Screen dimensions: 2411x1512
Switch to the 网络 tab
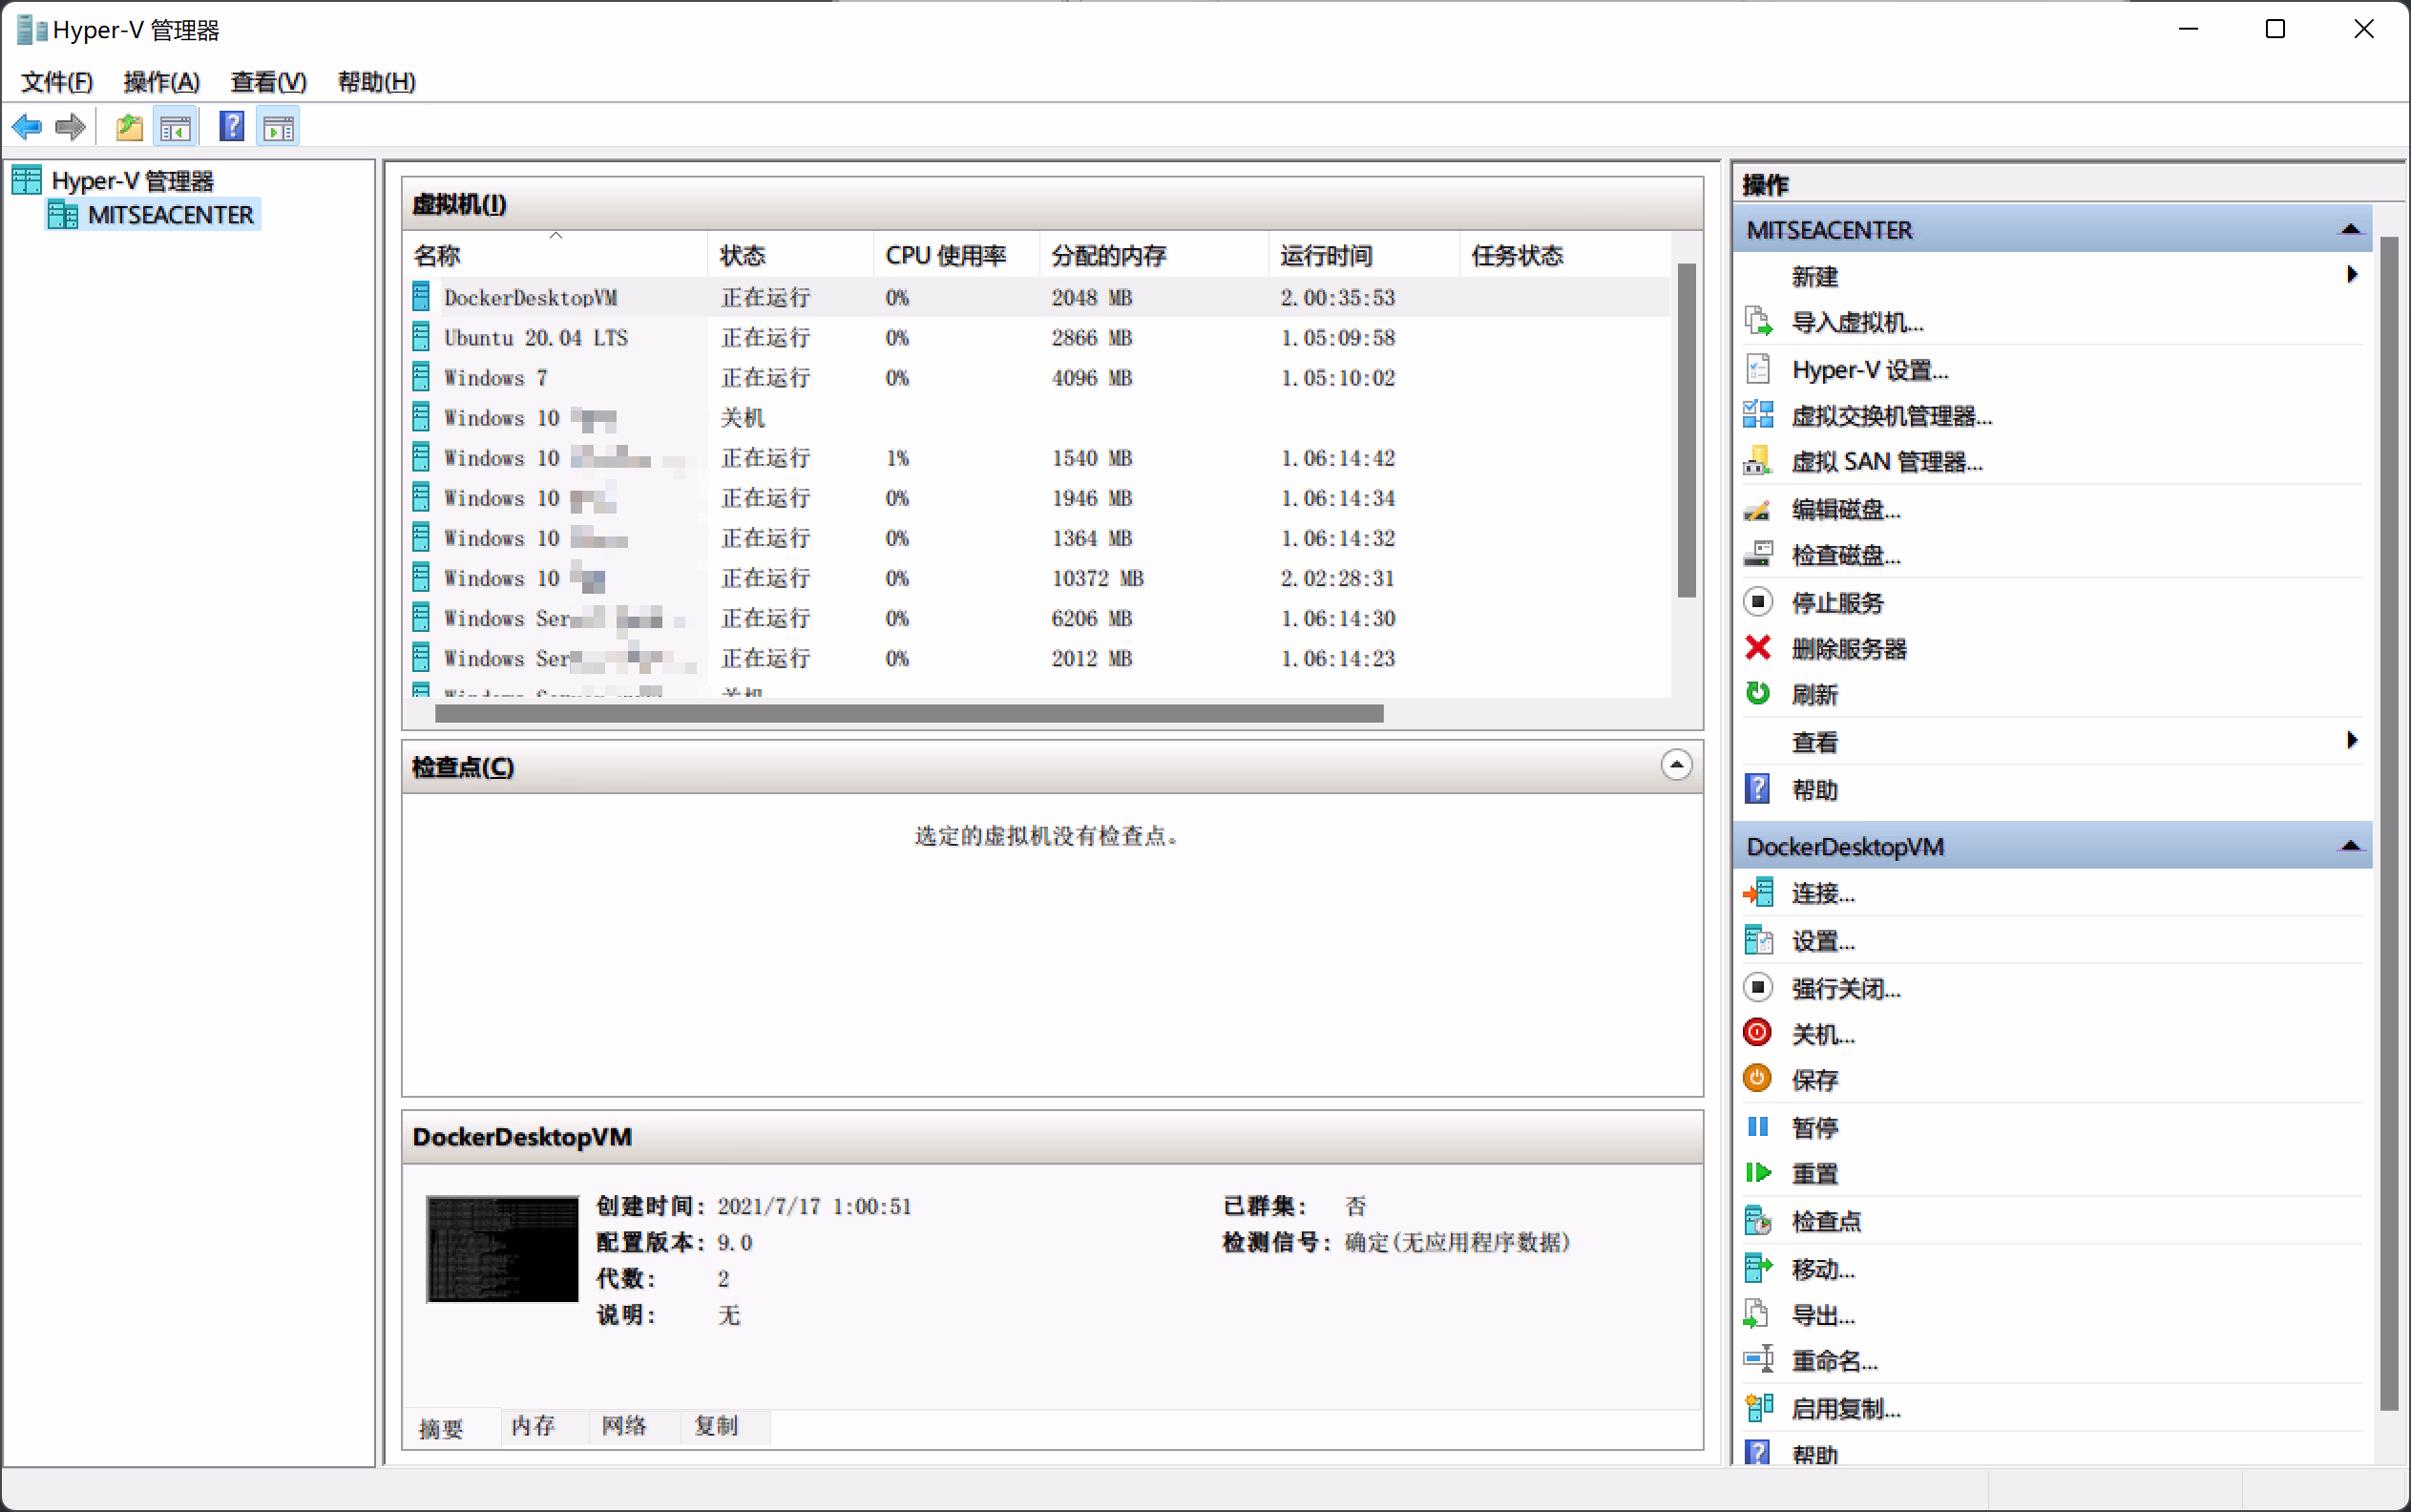coord(624,1426)
